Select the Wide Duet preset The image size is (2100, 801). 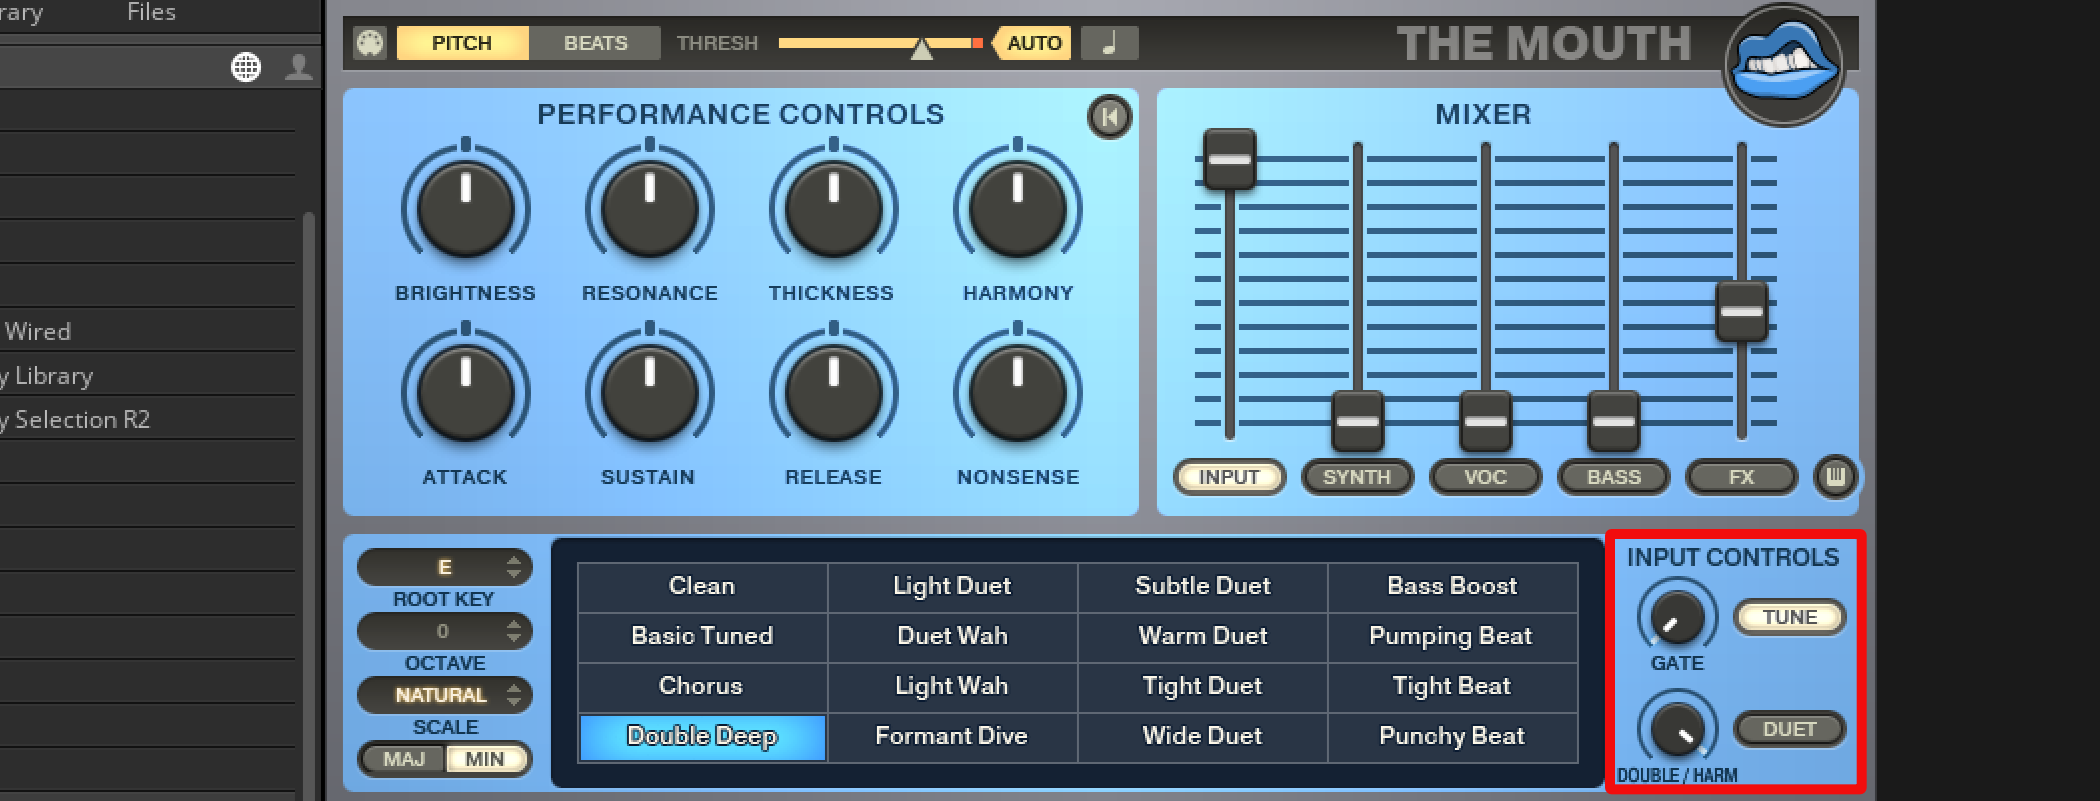(x=1202, y=737)
